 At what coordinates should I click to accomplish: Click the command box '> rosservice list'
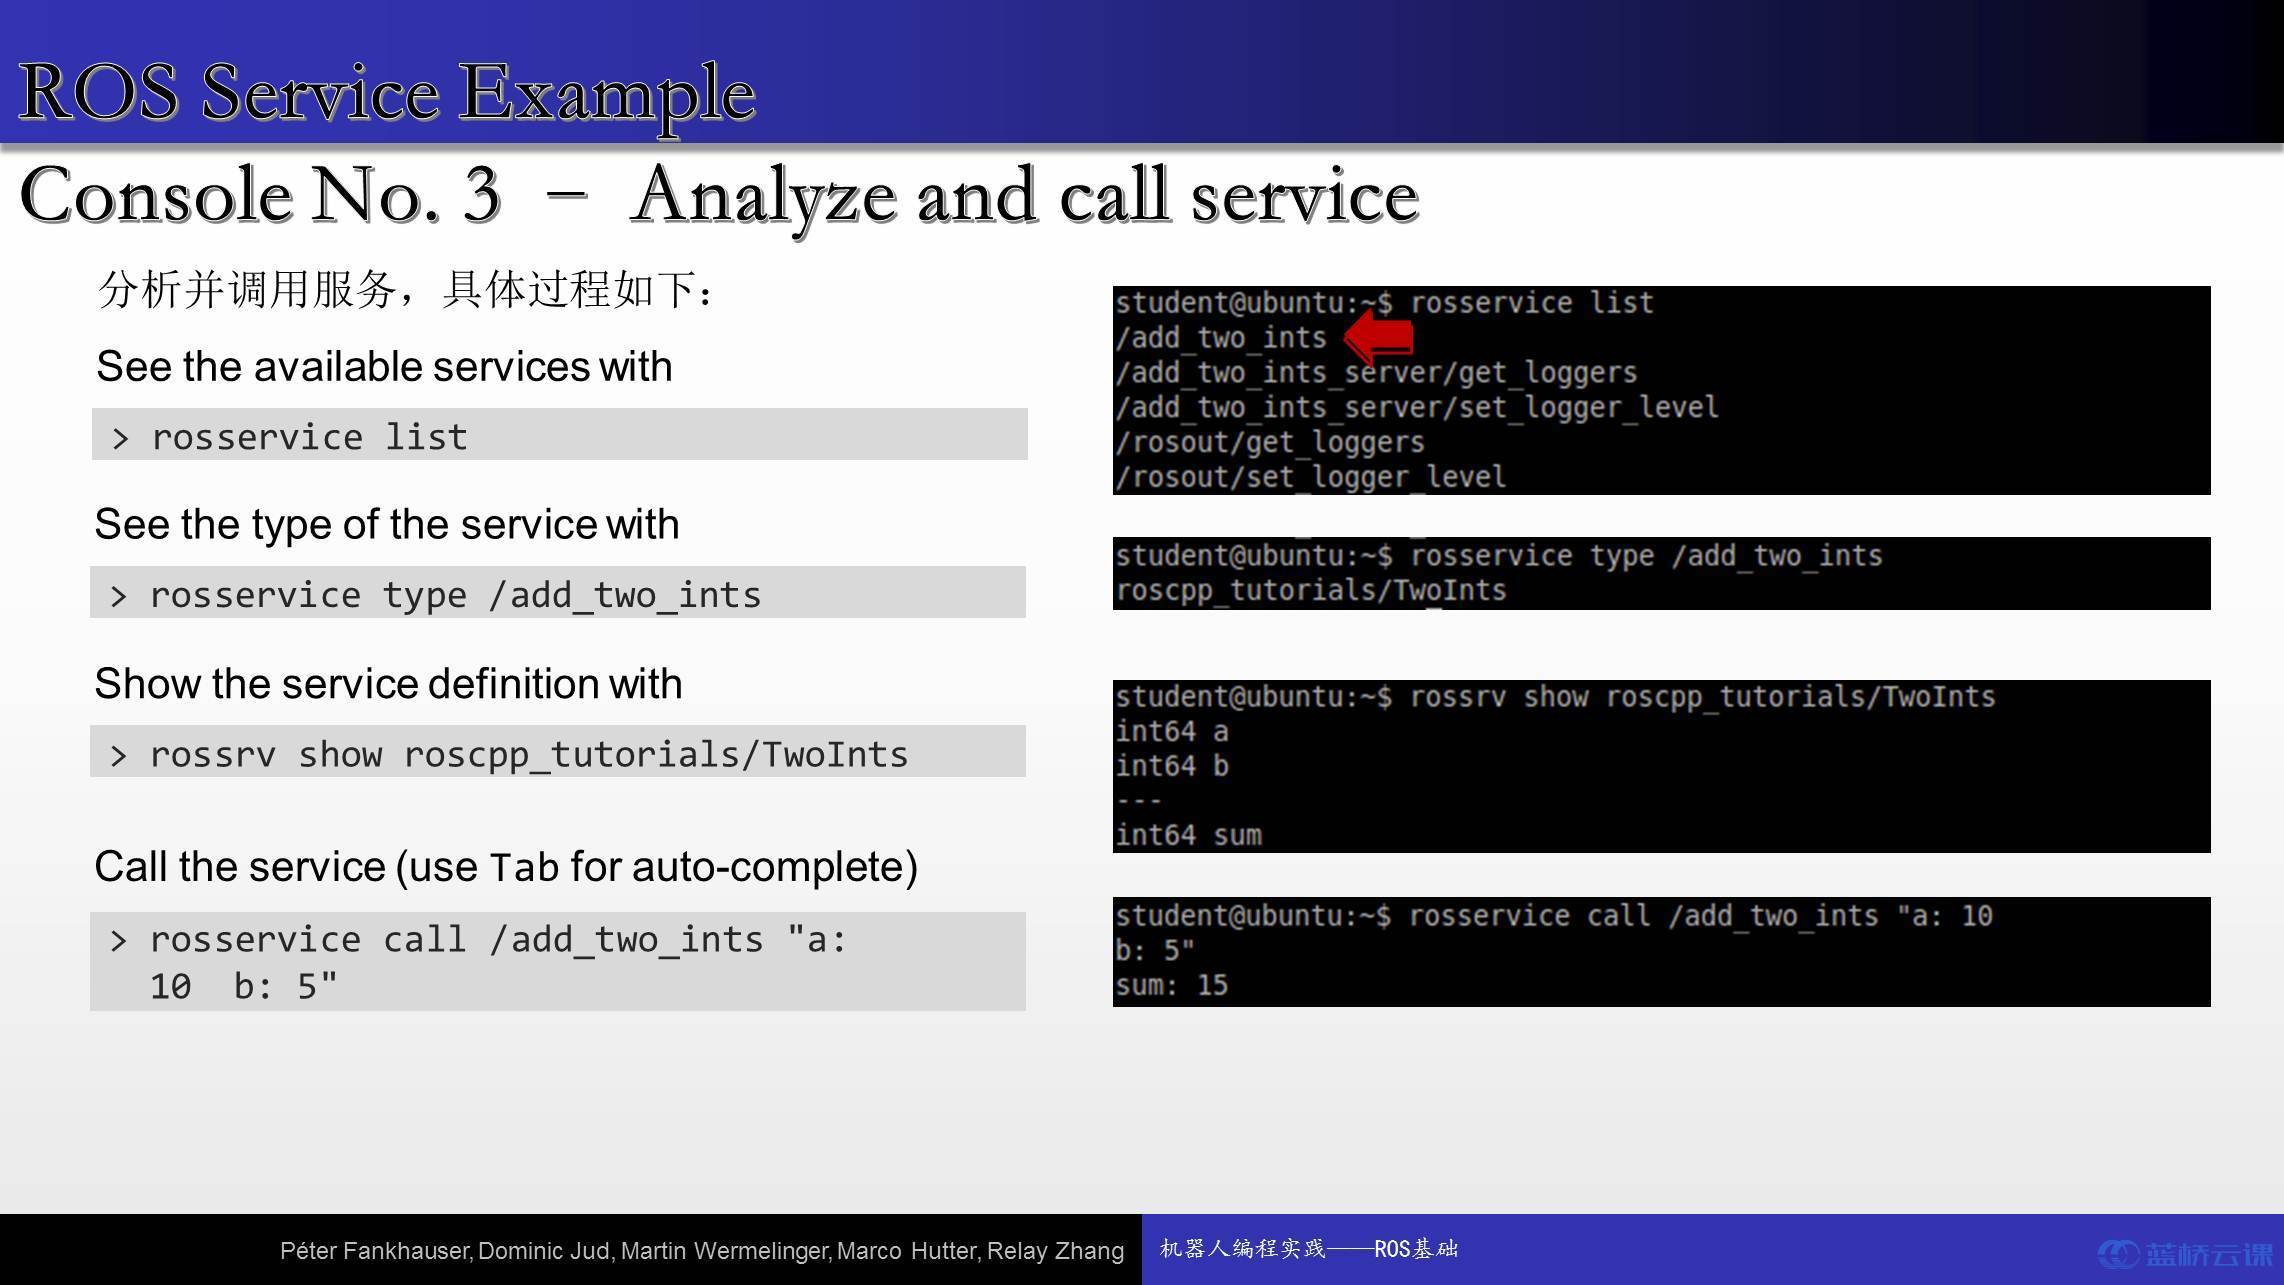pyautogui.click(x=559, y=434)
